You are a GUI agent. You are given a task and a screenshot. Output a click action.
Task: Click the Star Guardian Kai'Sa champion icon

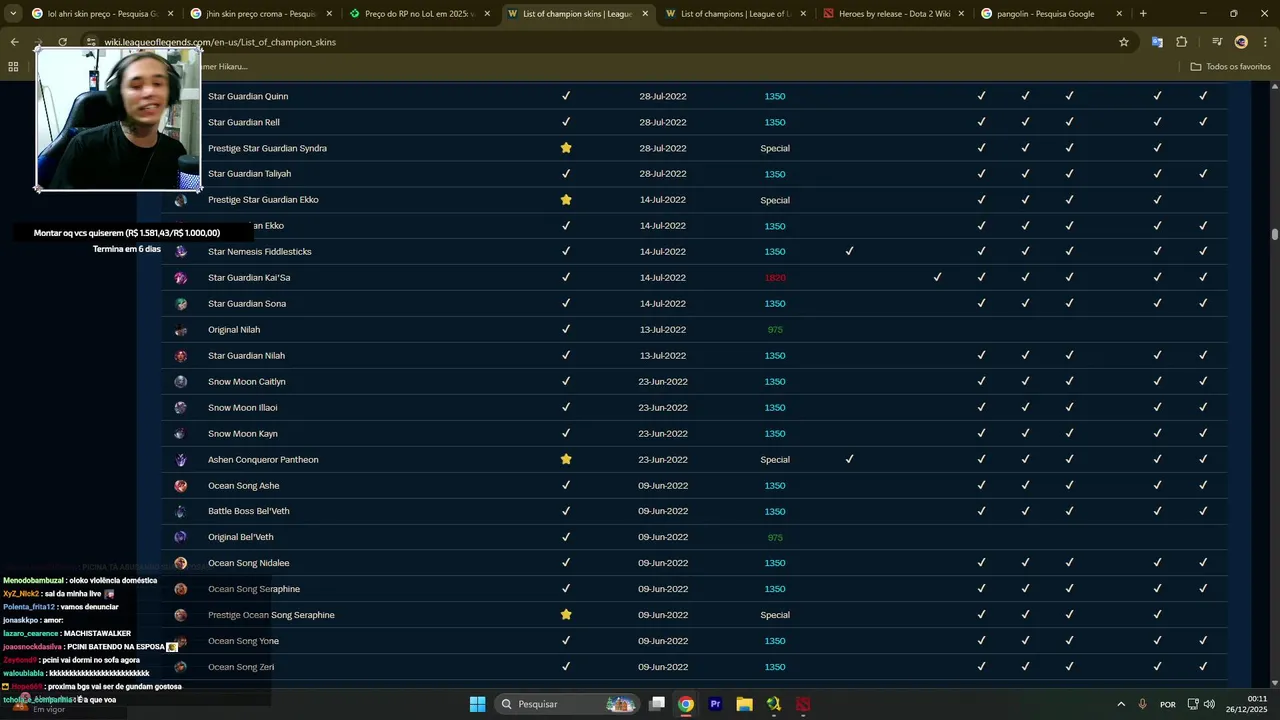coord(180,278)
